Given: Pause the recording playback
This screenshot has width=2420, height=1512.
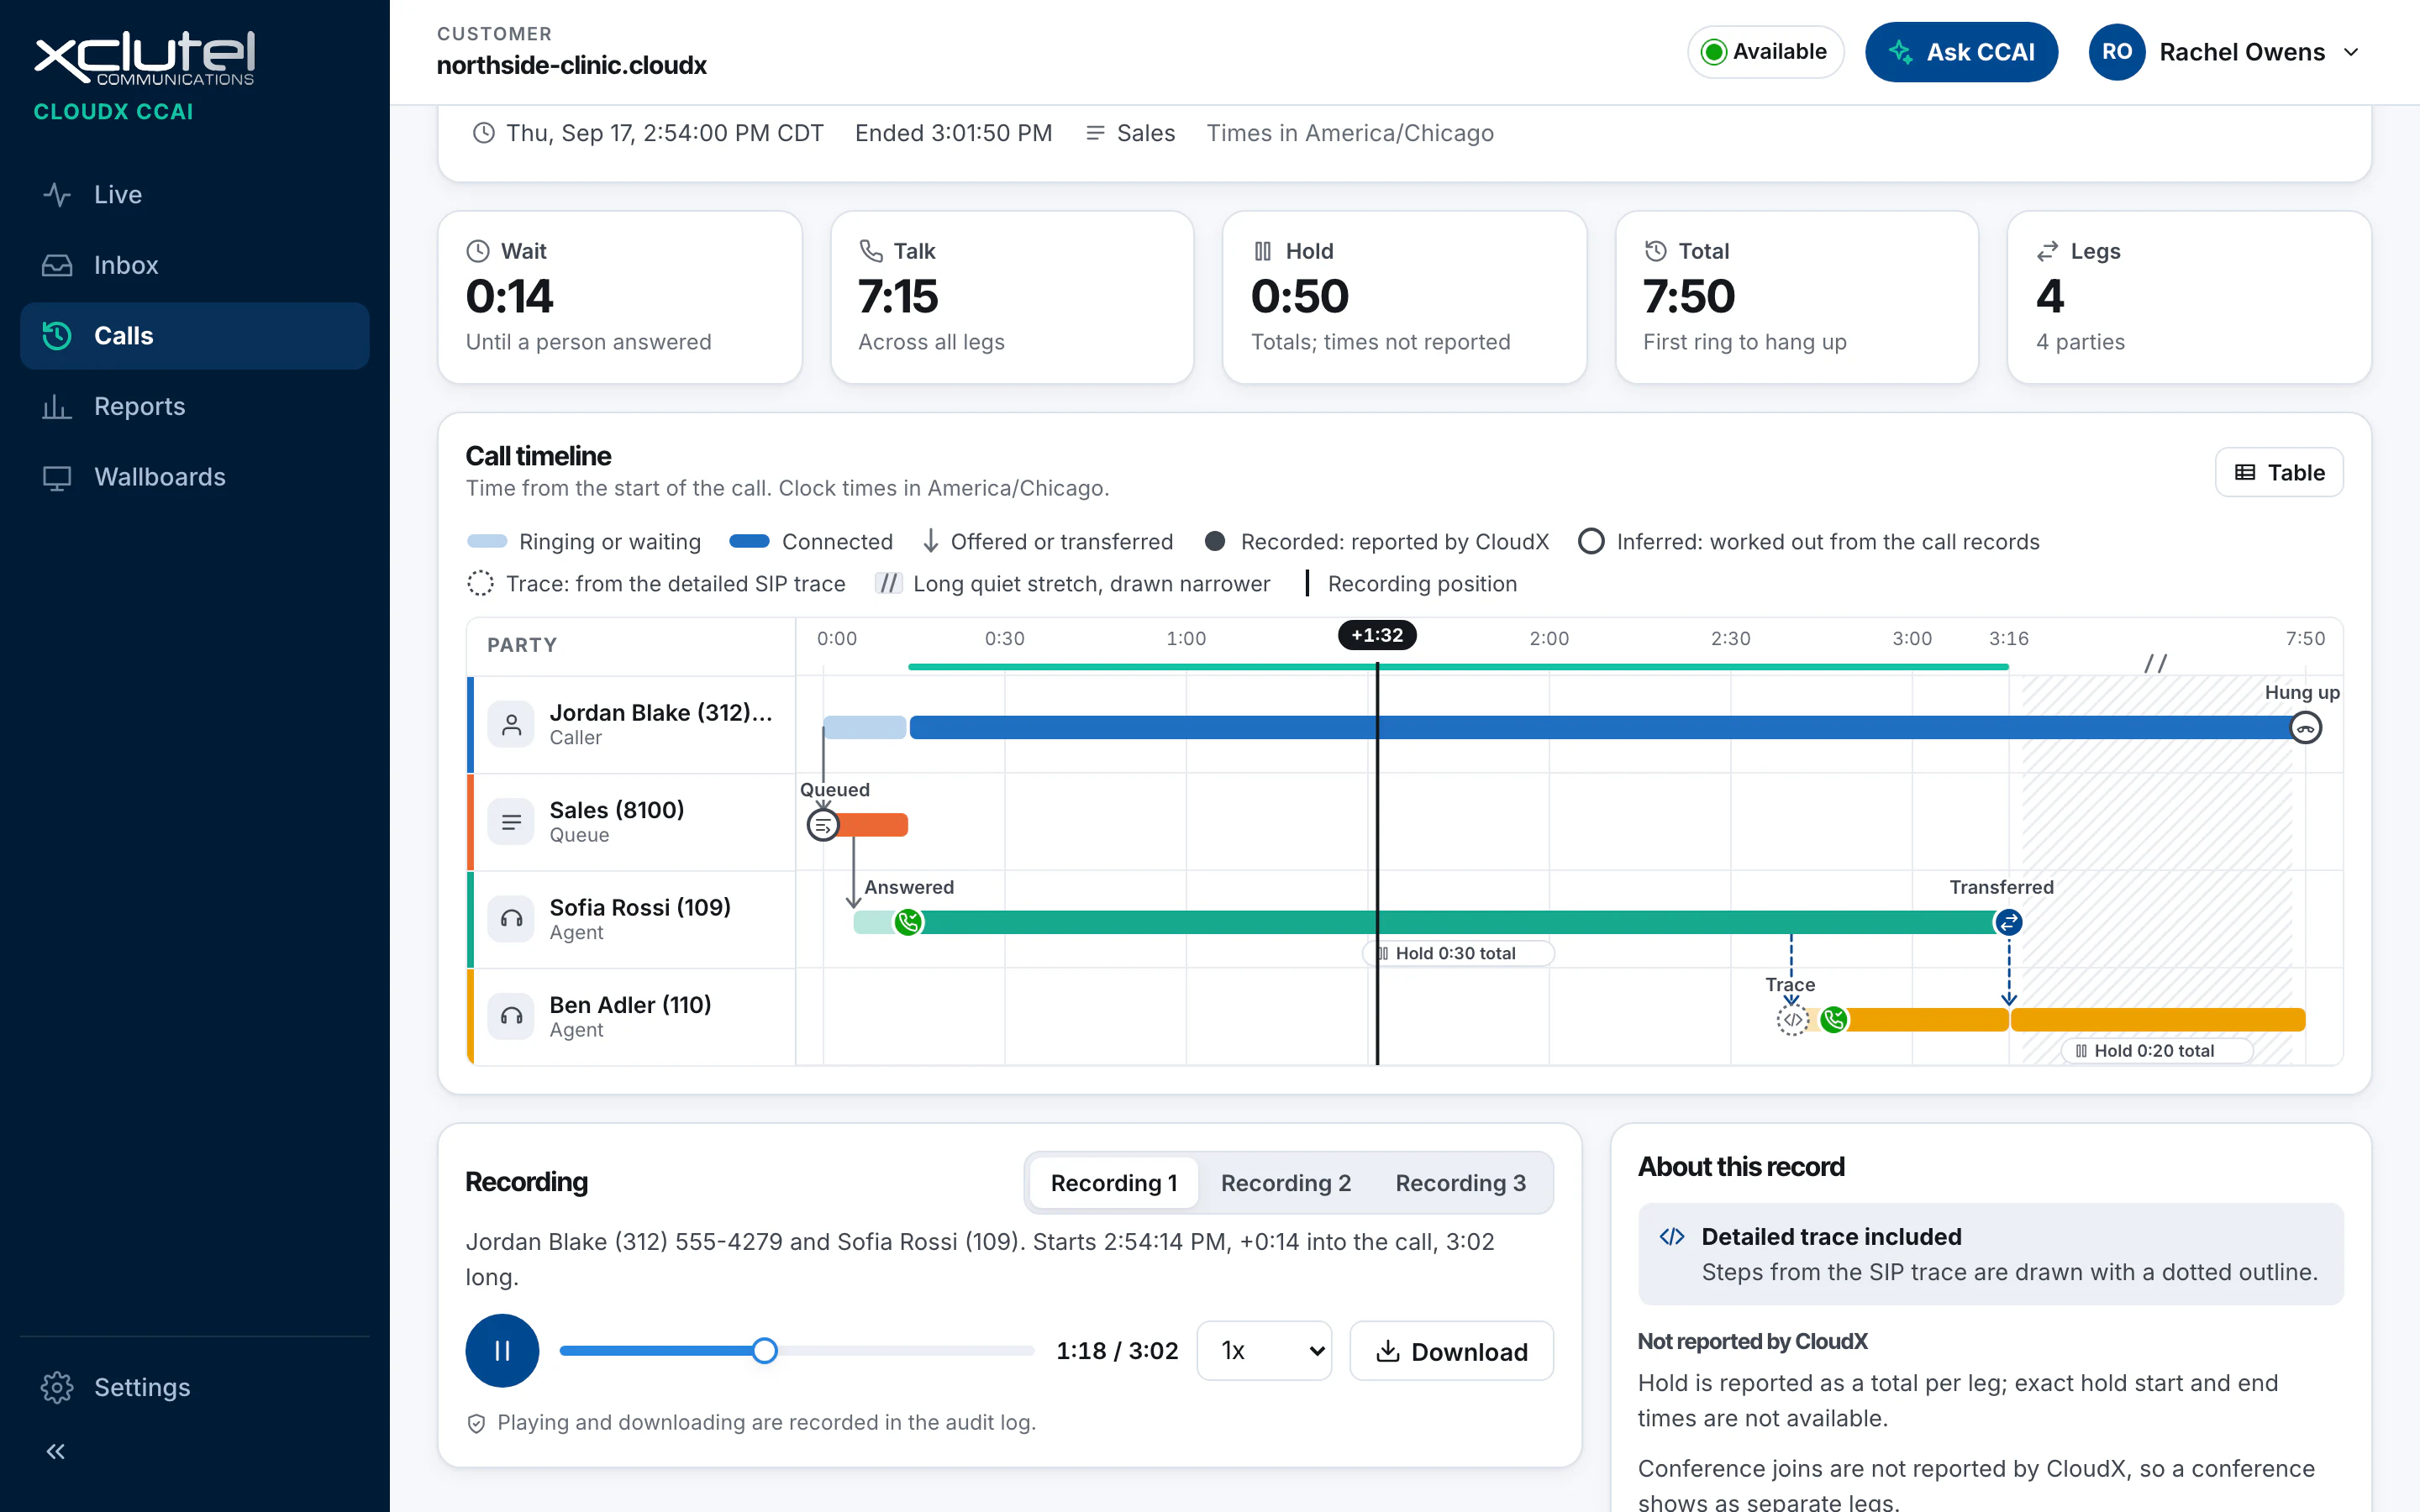Looking at the screenshot, I should pyautogui.click(x=502, y=1351).
